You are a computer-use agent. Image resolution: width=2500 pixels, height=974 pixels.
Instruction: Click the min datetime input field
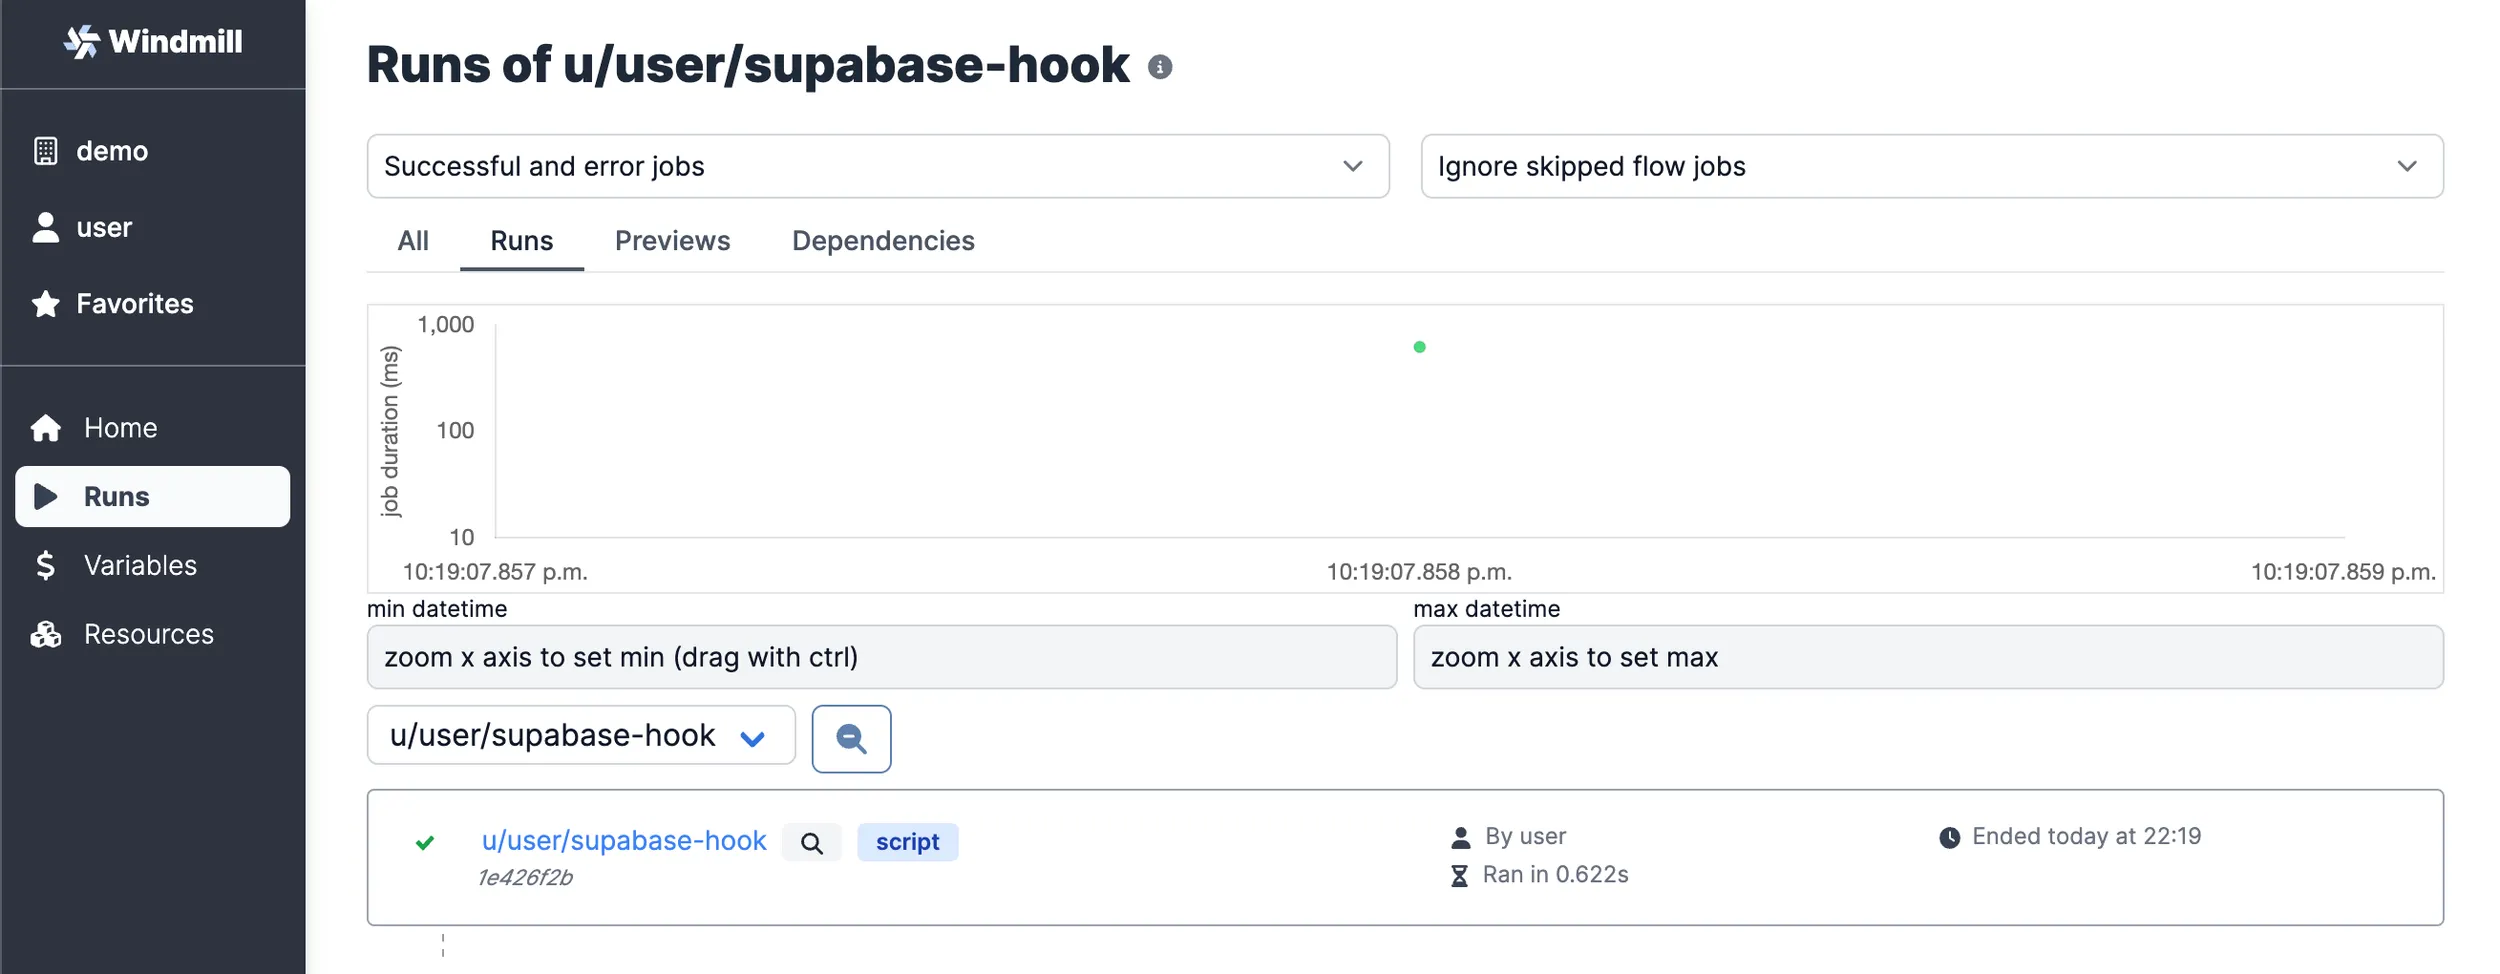[881, 657]
